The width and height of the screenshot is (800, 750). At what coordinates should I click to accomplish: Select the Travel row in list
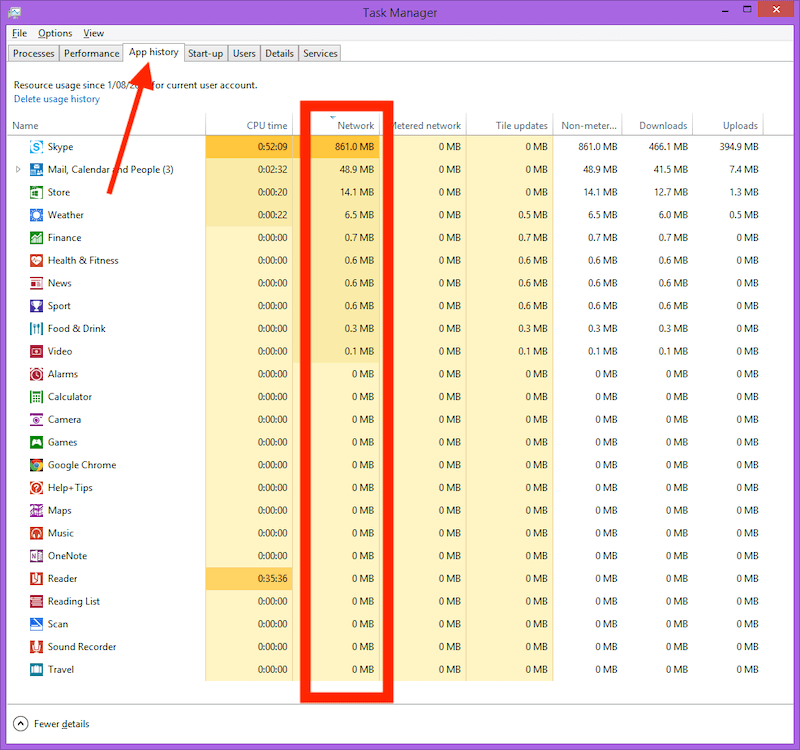[61, 670]
